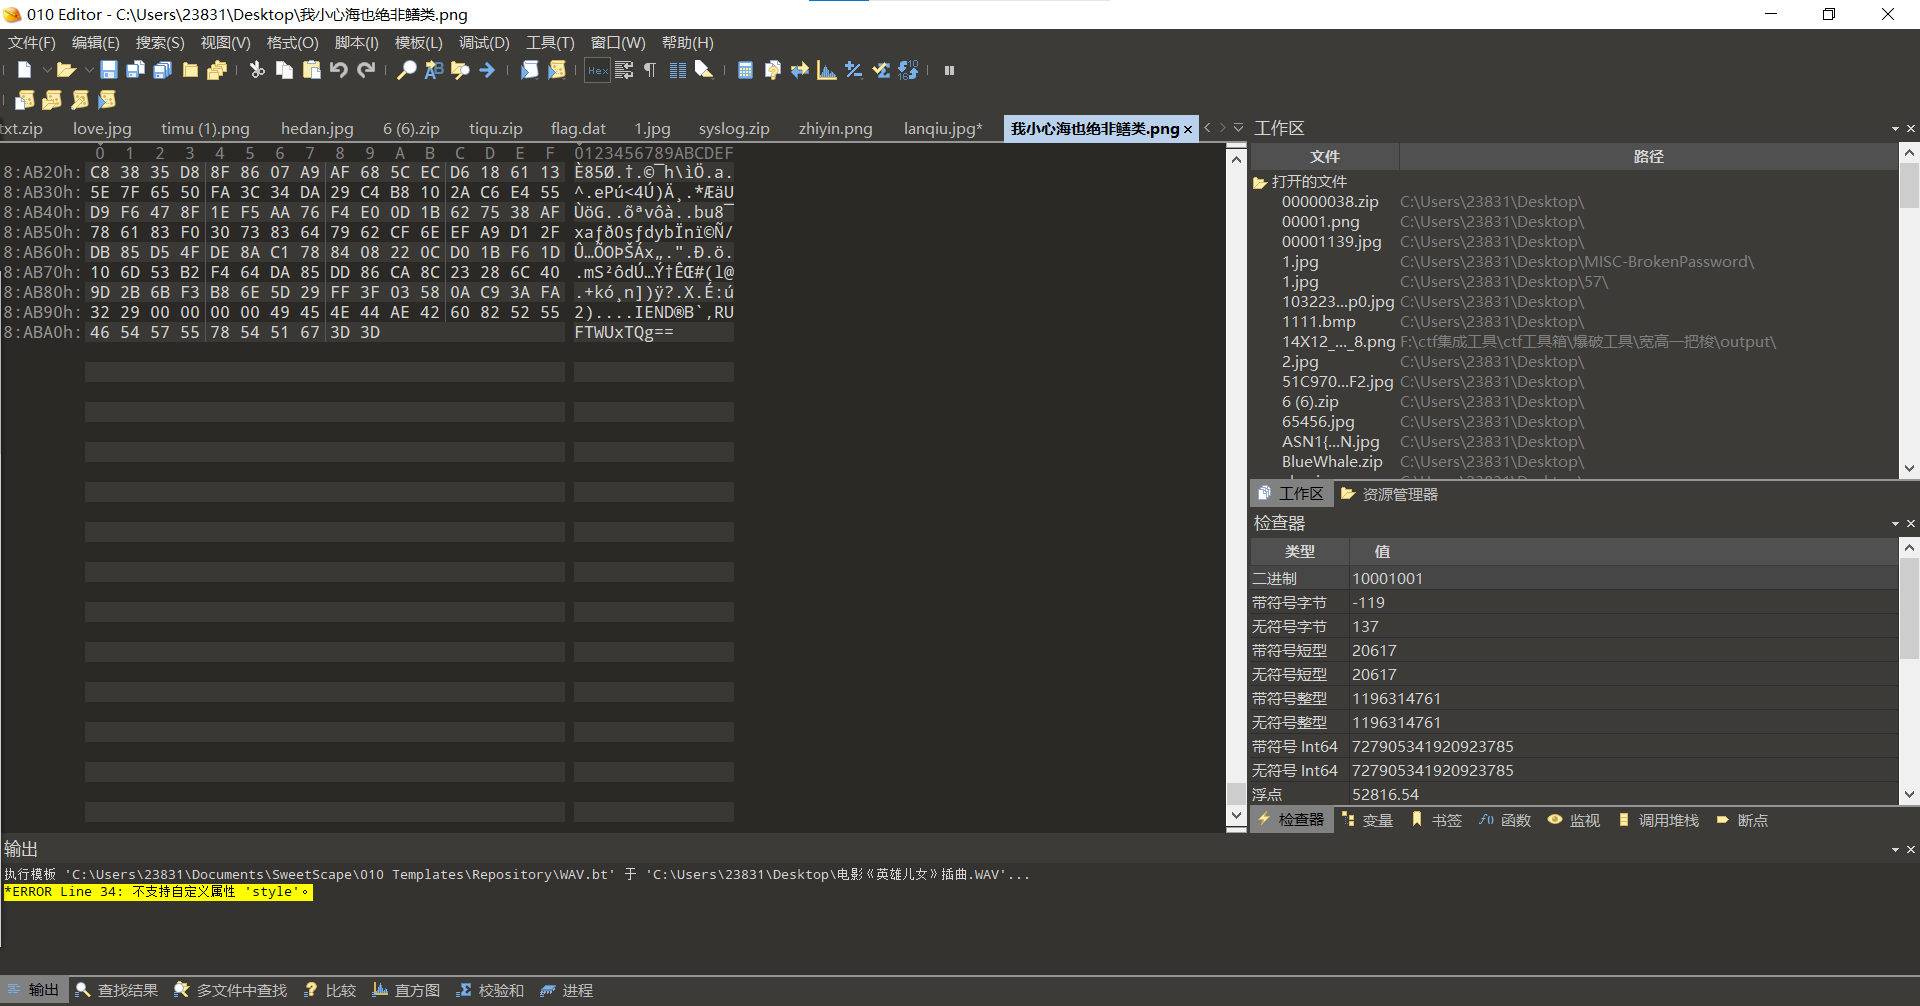Image resolution: width=1920 pixels, height=1006 pixels.
Task: Open the 输出 panel options dropdown
Action: [x=1895, y=850]
